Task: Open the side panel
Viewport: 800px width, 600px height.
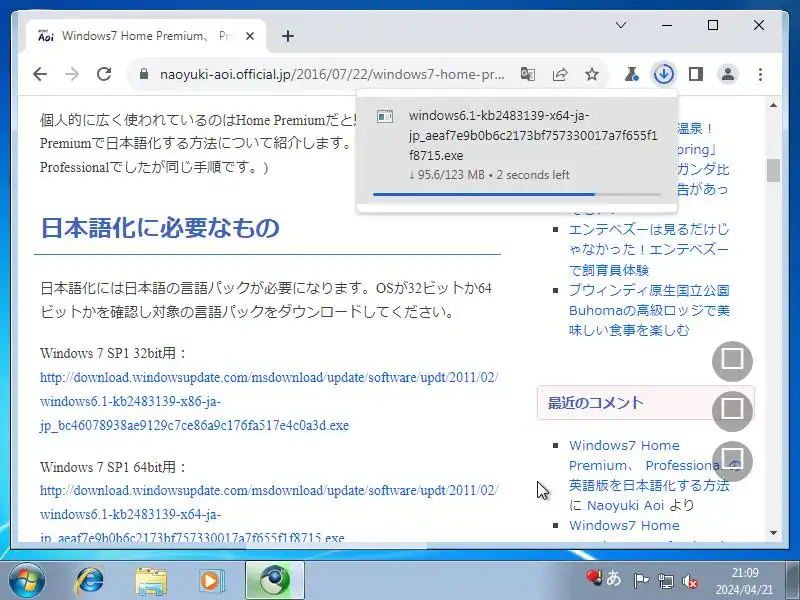Action: pos(696,74)
